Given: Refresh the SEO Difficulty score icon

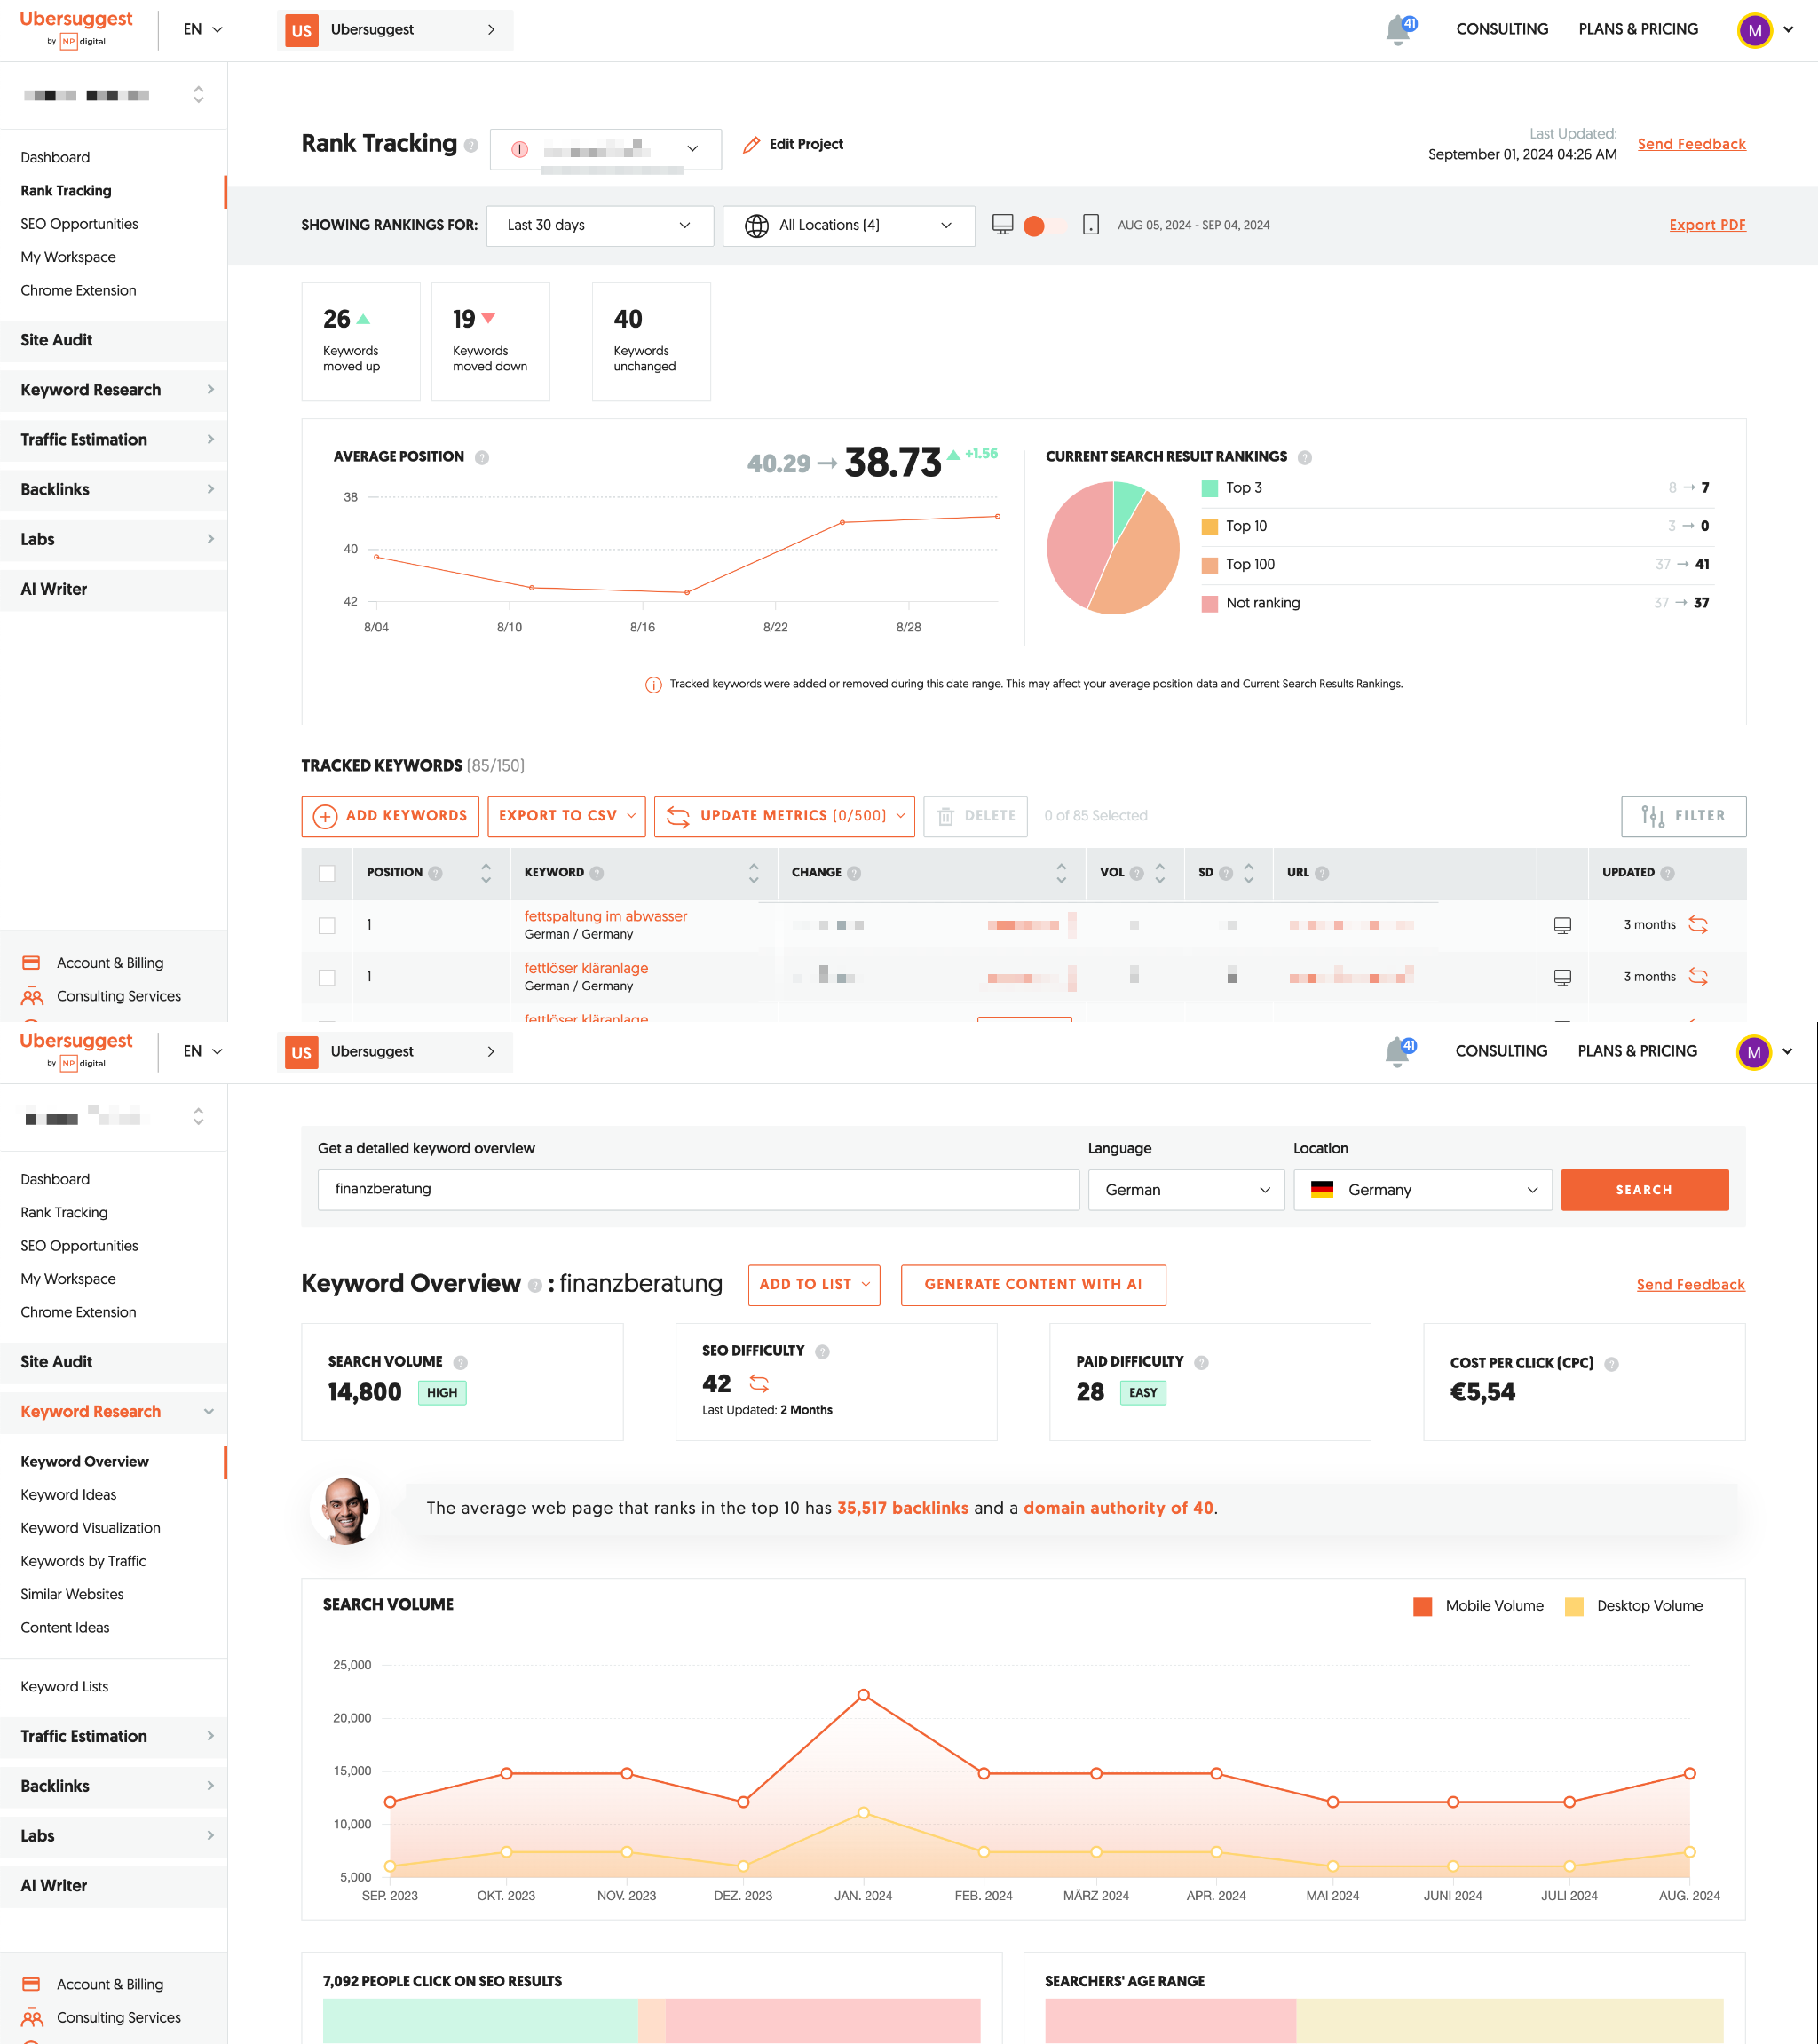Looking at the screenshot, I should pyautogui.click(x=759, y=1384).
